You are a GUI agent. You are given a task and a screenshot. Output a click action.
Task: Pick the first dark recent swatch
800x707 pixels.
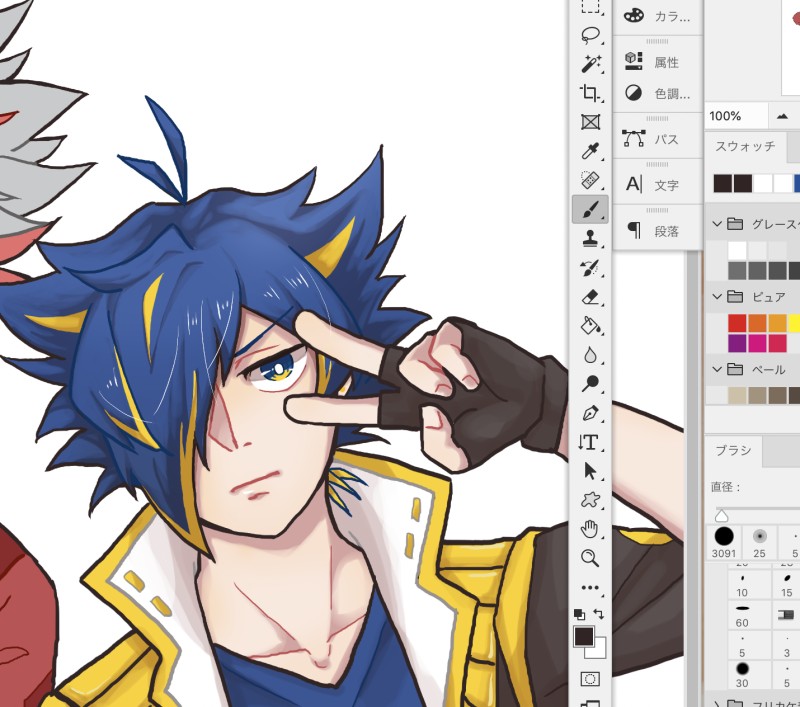tap(722, 184)
